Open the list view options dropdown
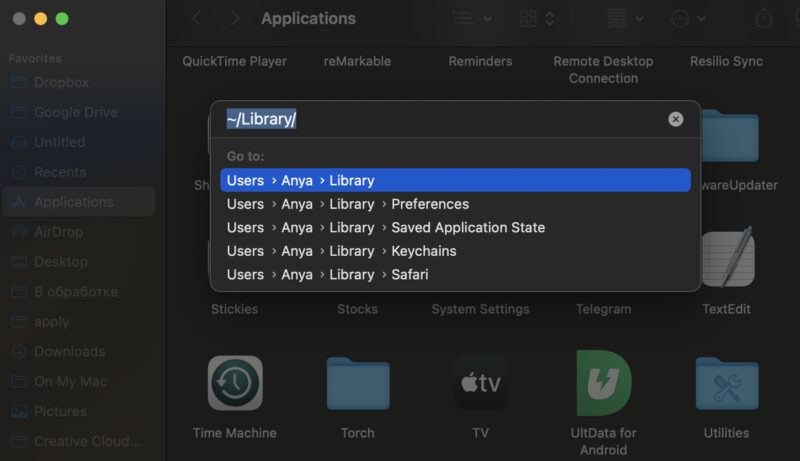800x461 pixels. pos(472,19)
